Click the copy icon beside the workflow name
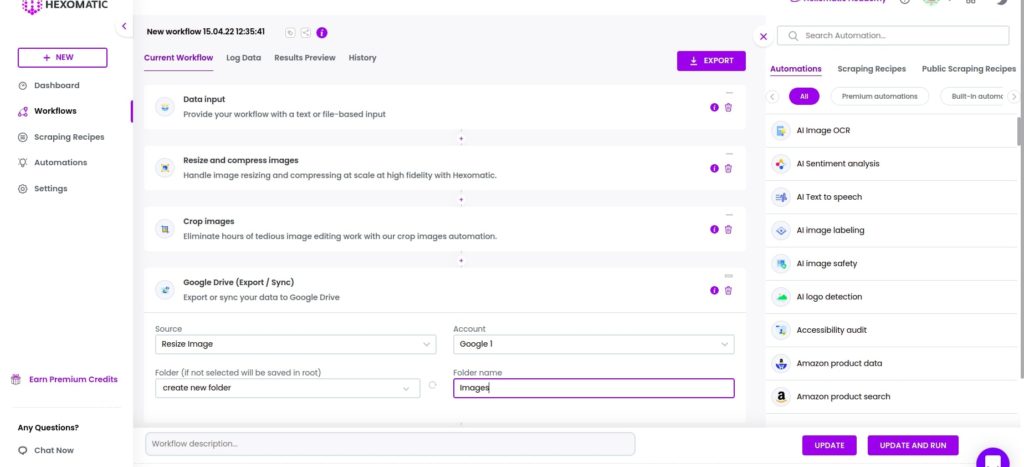Viewport: 1024px width, 467px height. 291,33
